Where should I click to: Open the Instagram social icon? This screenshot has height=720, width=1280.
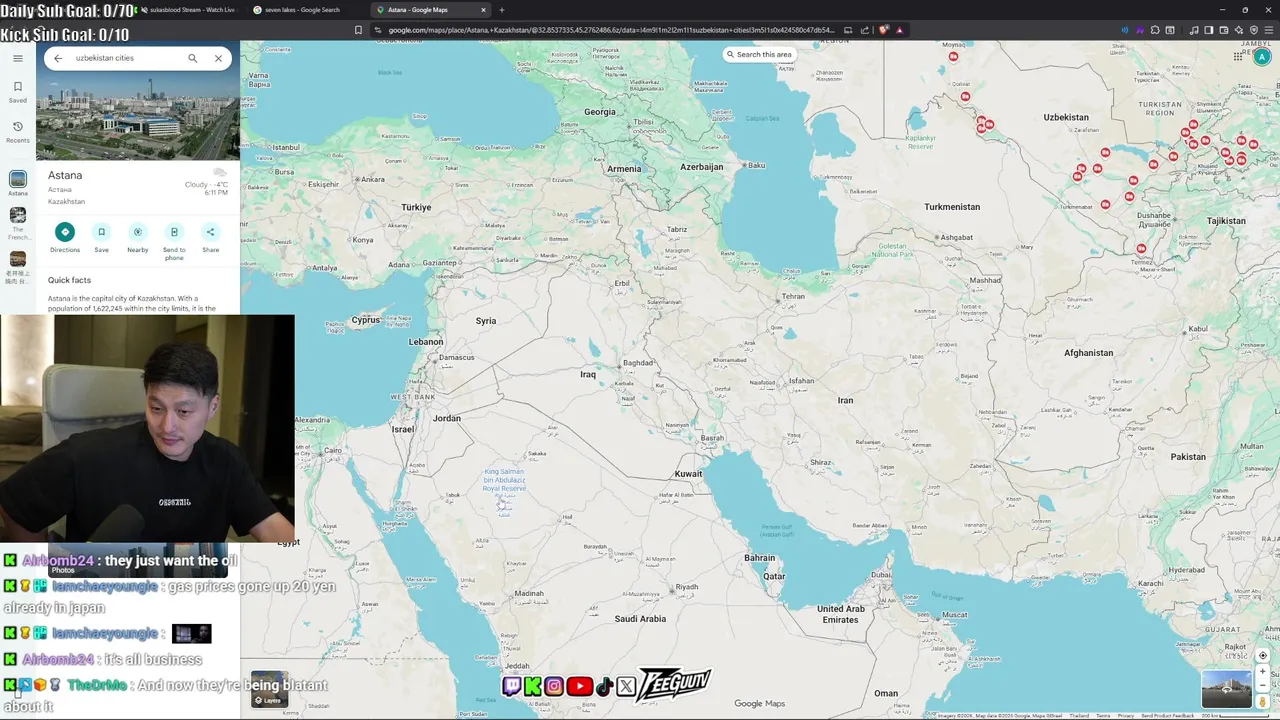click(554, 686)
